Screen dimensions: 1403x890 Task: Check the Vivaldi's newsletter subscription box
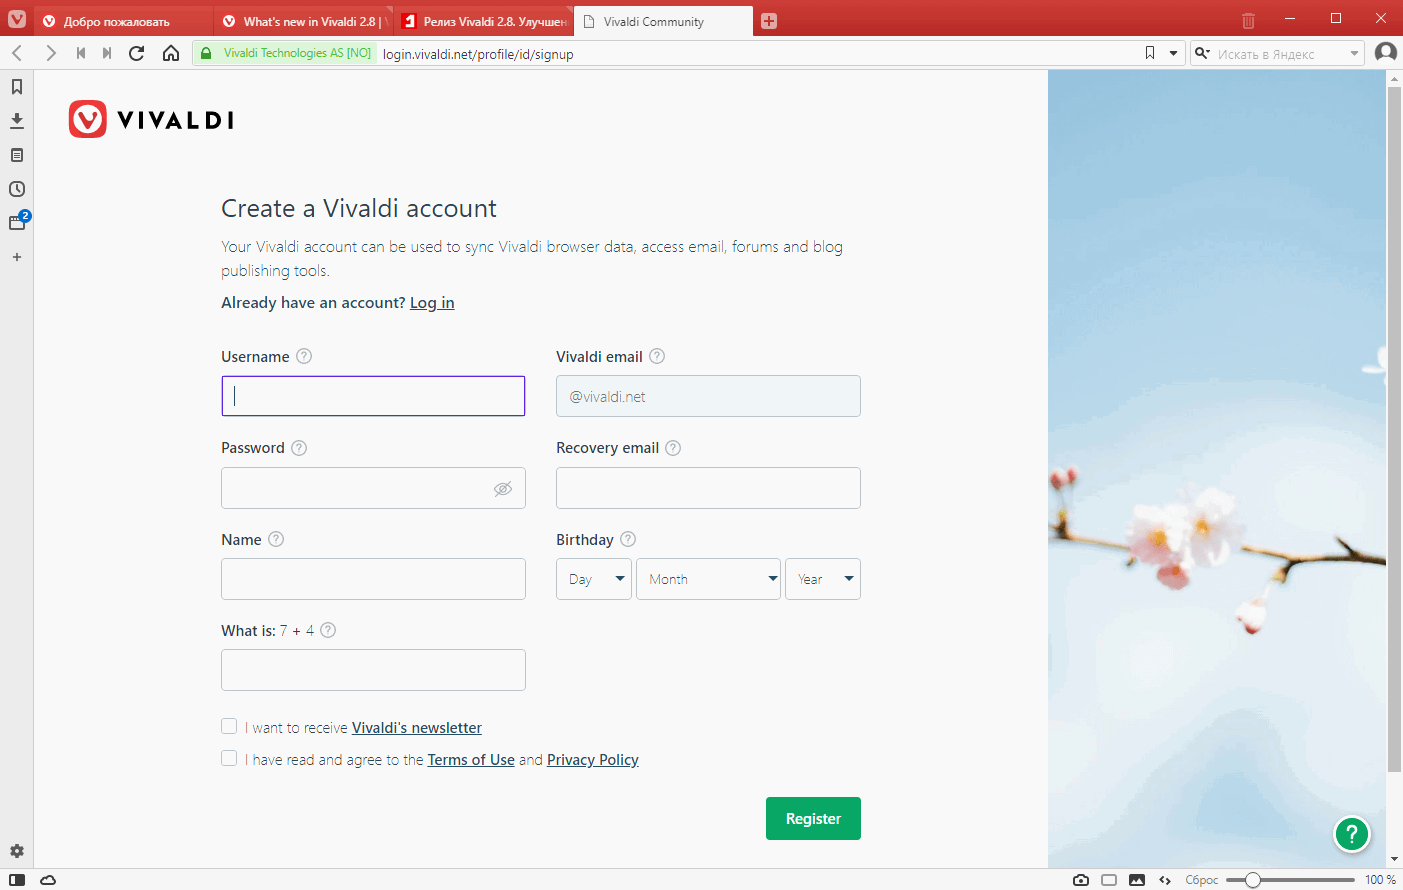[x=229, y=726]
